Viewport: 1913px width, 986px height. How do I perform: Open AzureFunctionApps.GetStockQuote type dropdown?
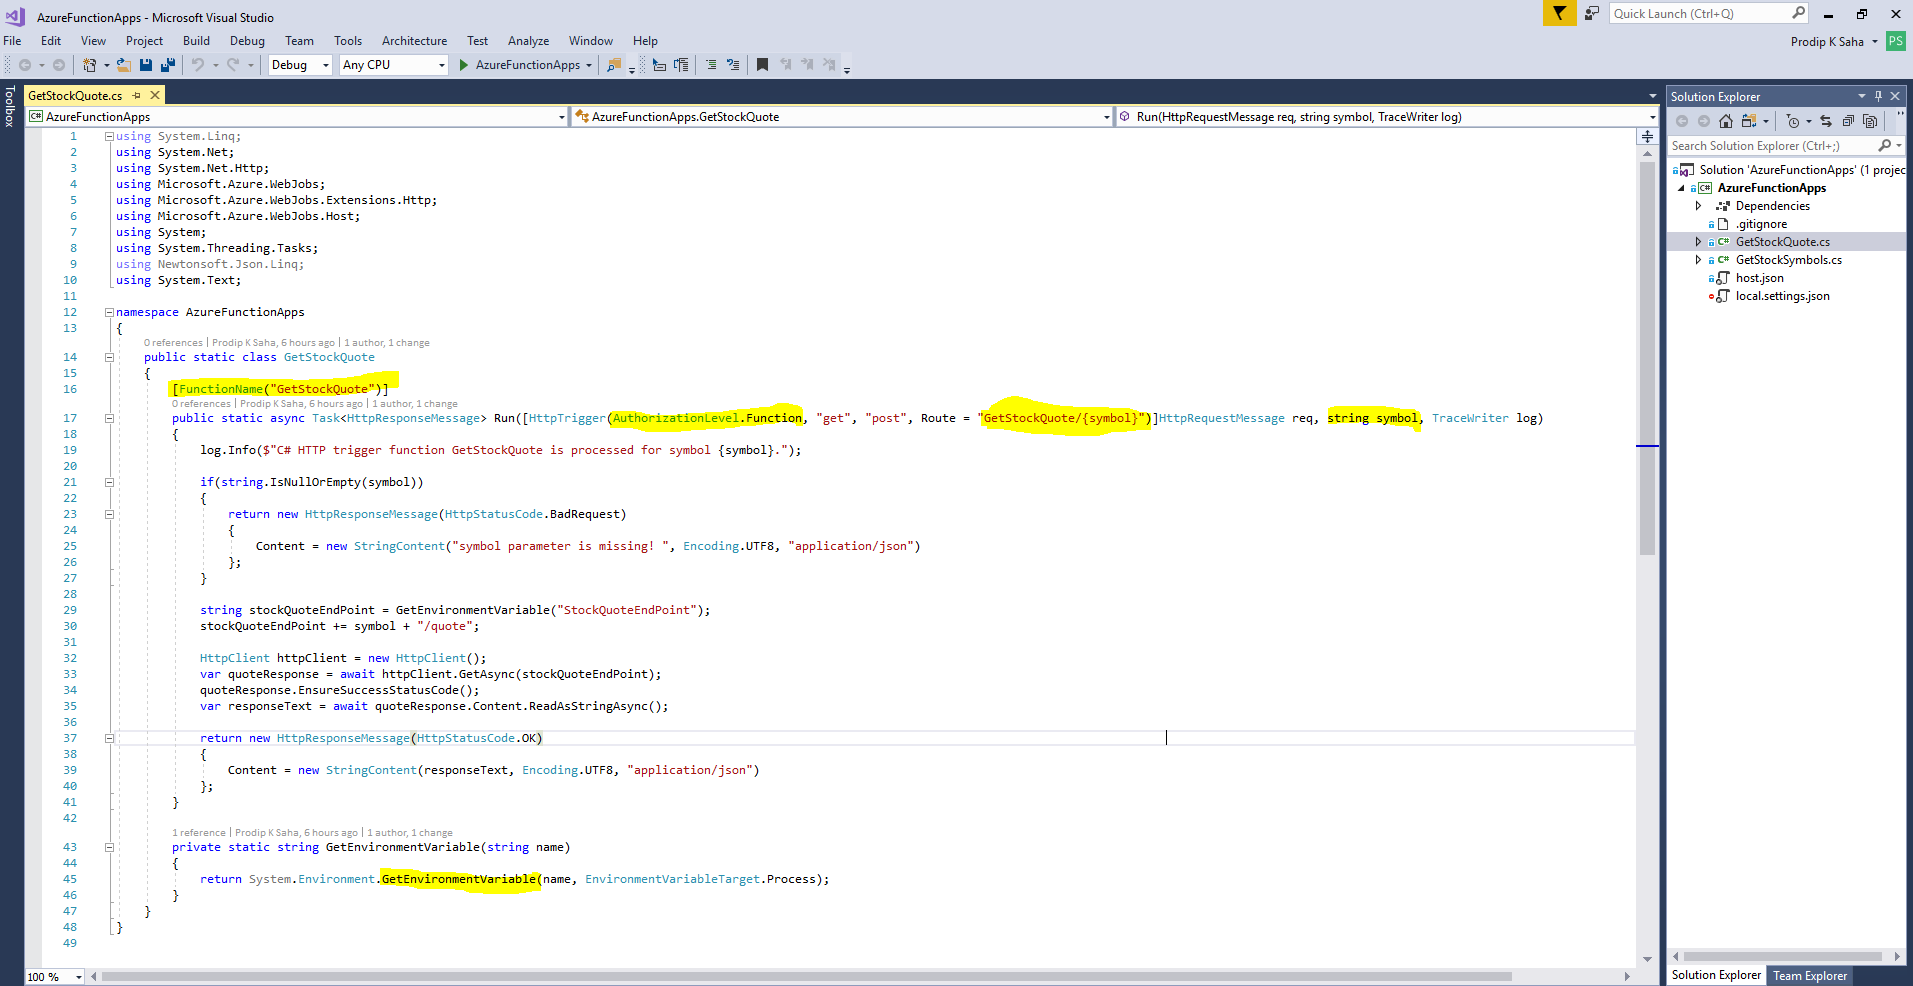(x=842, y=117)
